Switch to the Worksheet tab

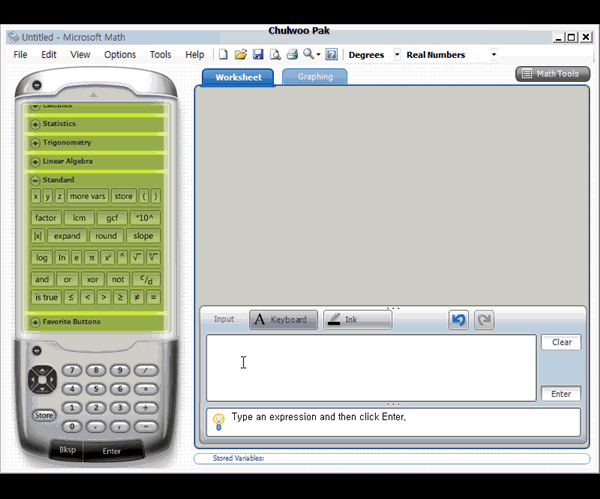pyautogui.click(x=238, y=77)
